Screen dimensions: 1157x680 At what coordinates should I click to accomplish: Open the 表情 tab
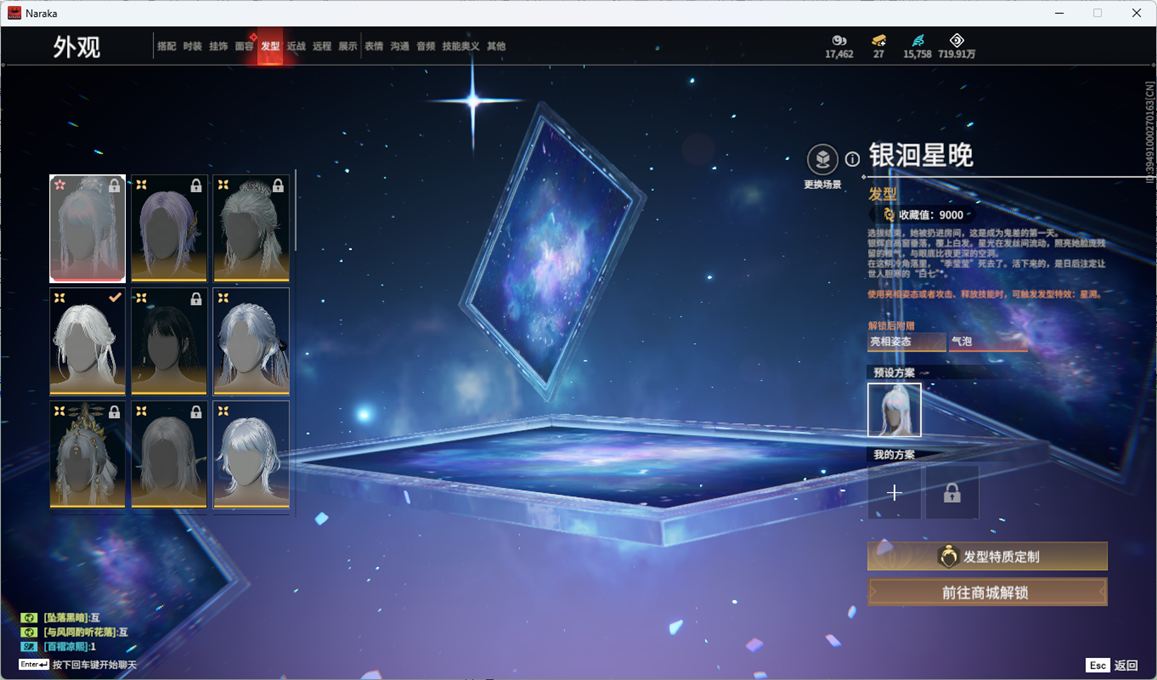pyautogui.click(x=374, y=46)
